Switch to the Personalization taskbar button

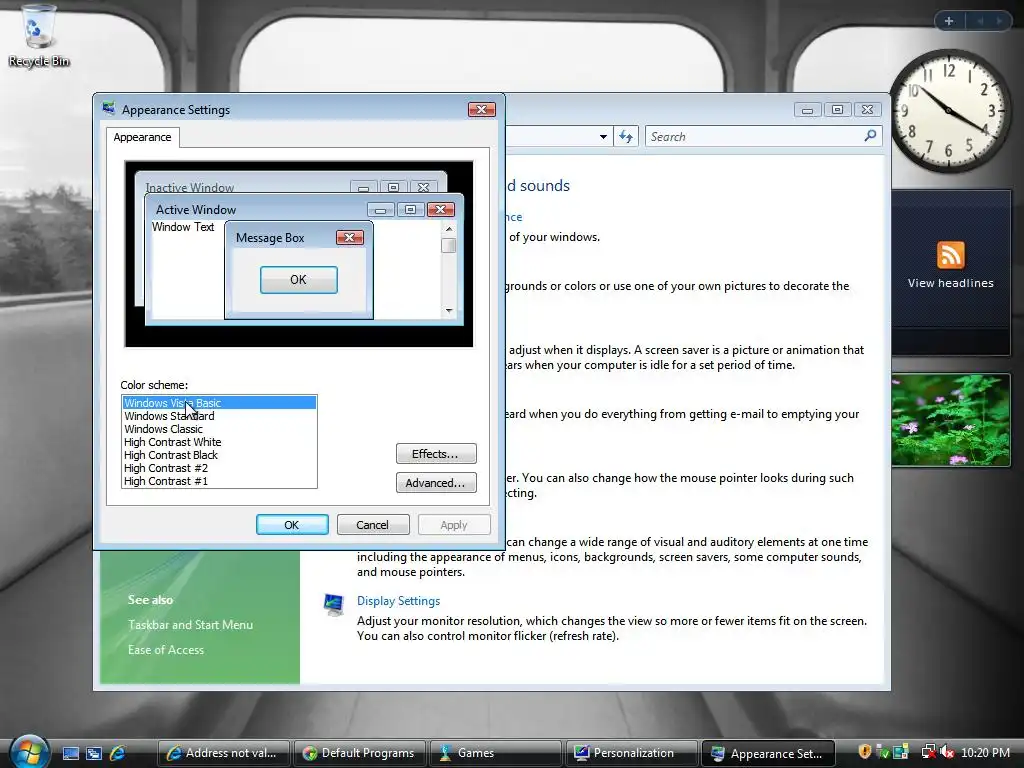pos(632,753)
